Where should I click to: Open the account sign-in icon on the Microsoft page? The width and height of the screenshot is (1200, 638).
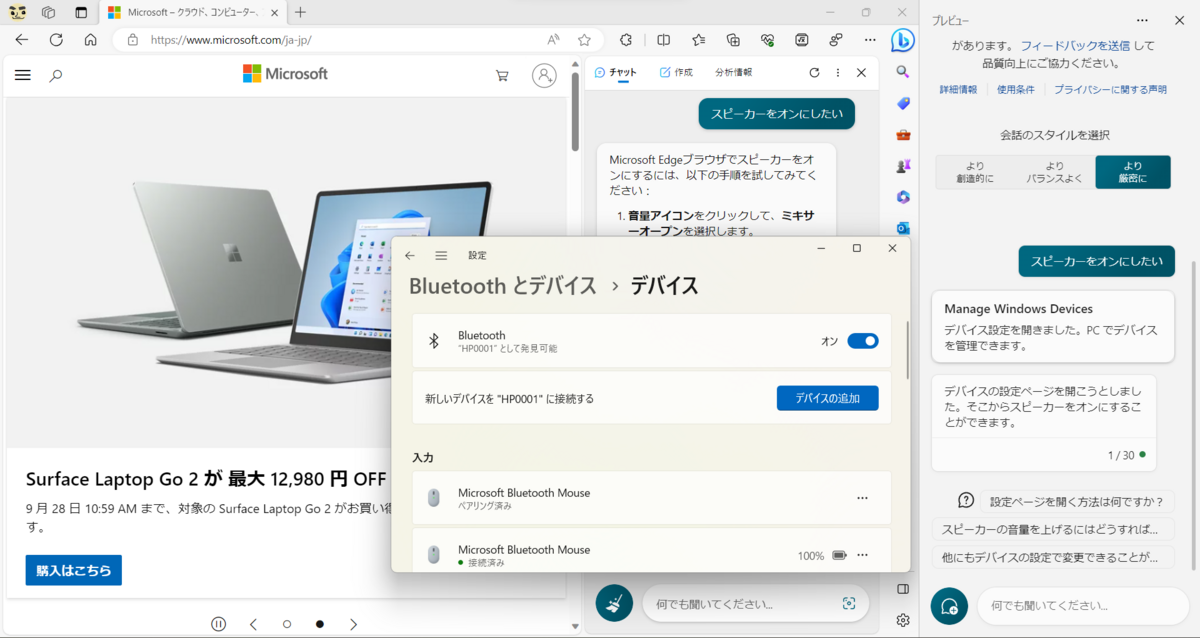(544, 75)
